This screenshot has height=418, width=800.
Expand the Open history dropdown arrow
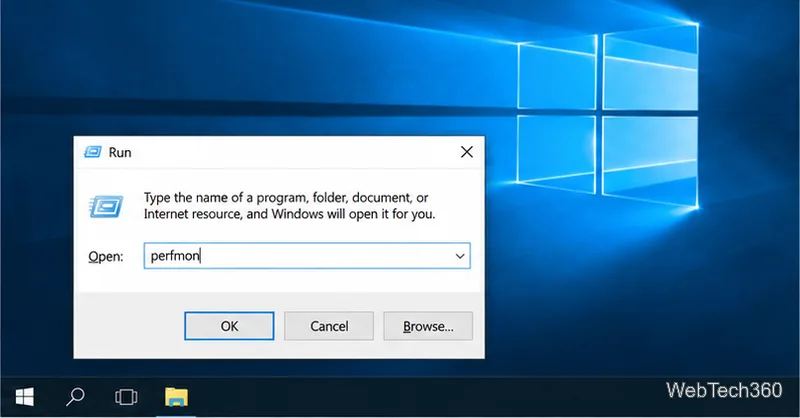pyautogui.click(x=460, y=256)
